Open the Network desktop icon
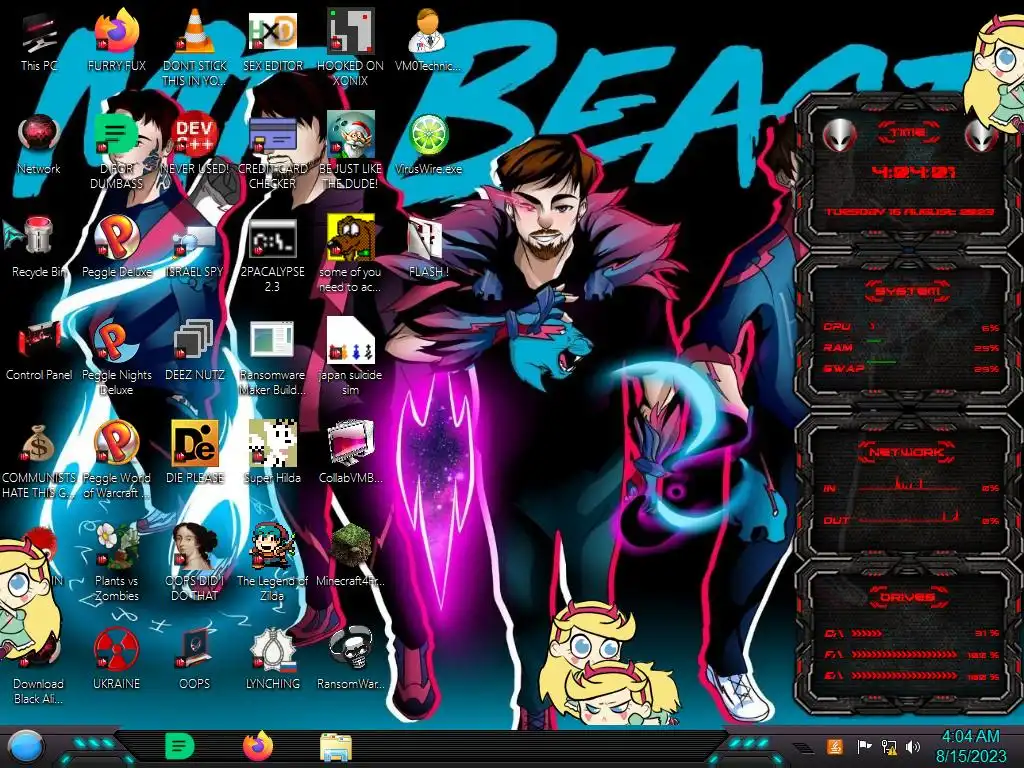The height and width of the screenshot is (768, 1024). 39,144
